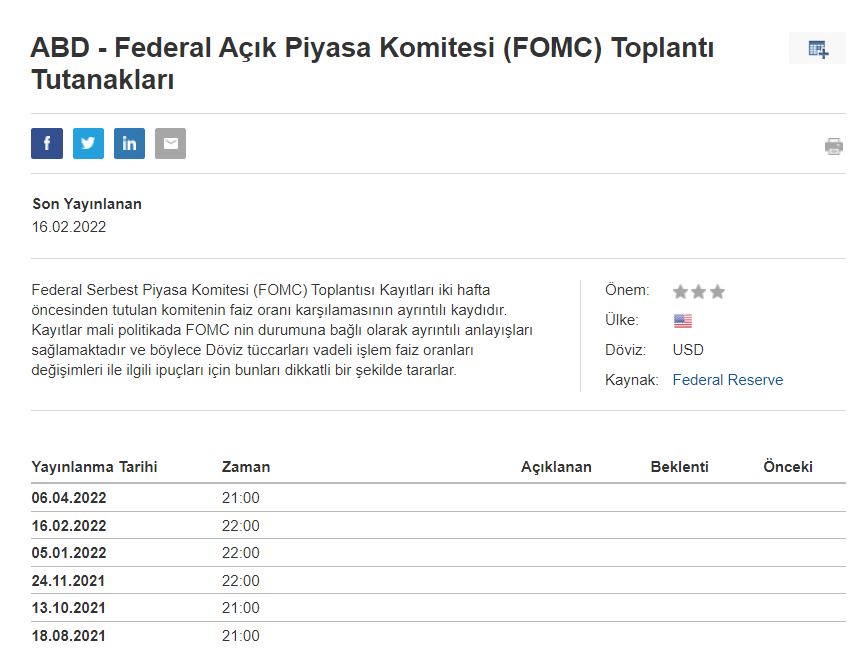Share the page via email icon
This screenshot has height=671, width=863.
tap(170, 144)
